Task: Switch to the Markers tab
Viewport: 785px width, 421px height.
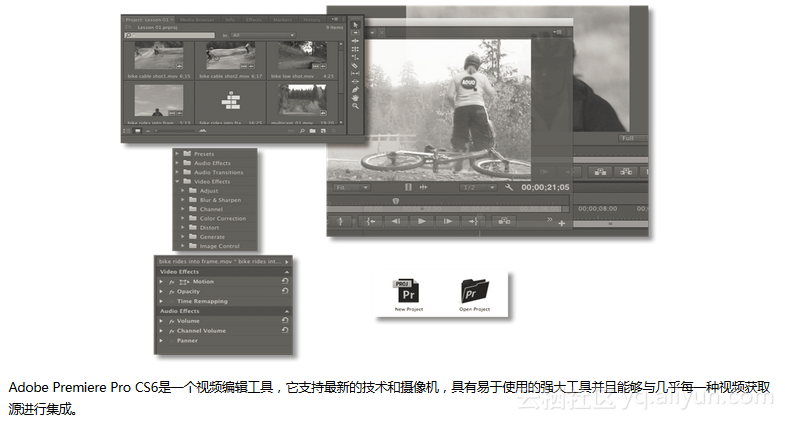Action: pyautogui.click(x=282, y=20)
